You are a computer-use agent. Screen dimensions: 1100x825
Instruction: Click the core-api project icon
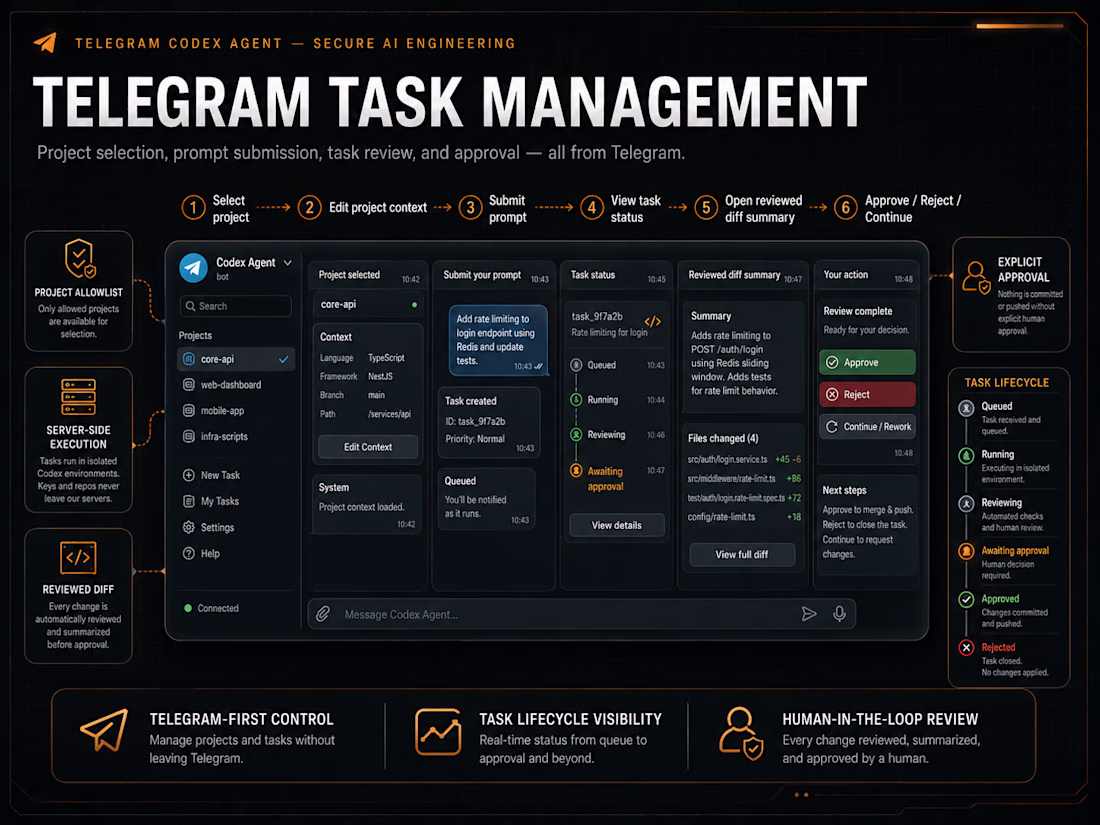click(x=189, y=359)
